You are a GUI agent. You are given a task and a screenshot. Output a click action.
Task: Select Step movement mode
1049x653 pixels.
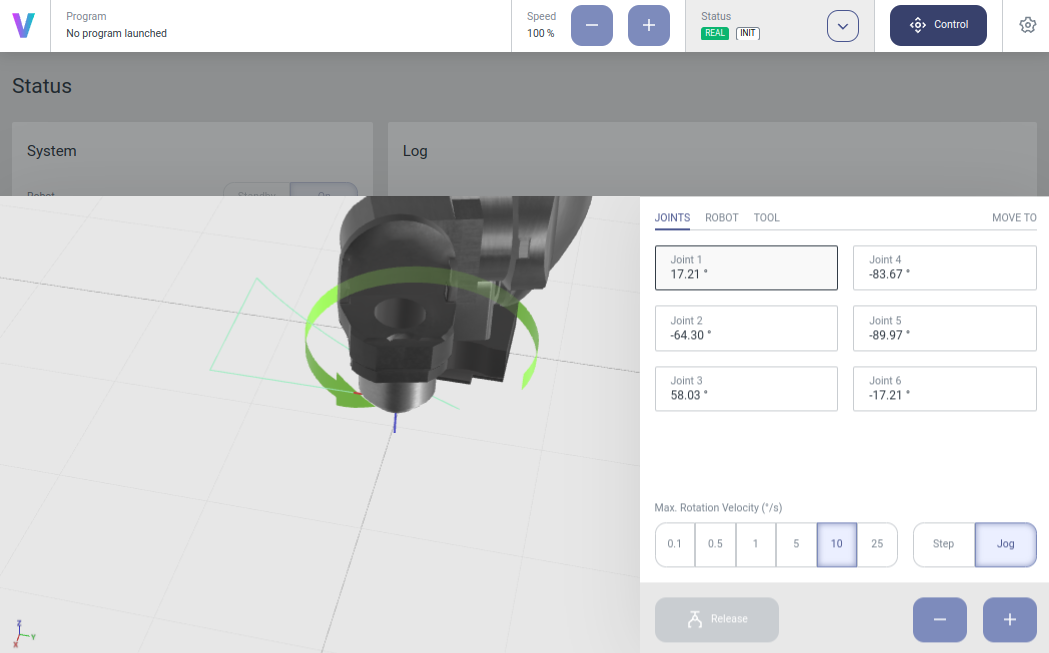(943, 544)
